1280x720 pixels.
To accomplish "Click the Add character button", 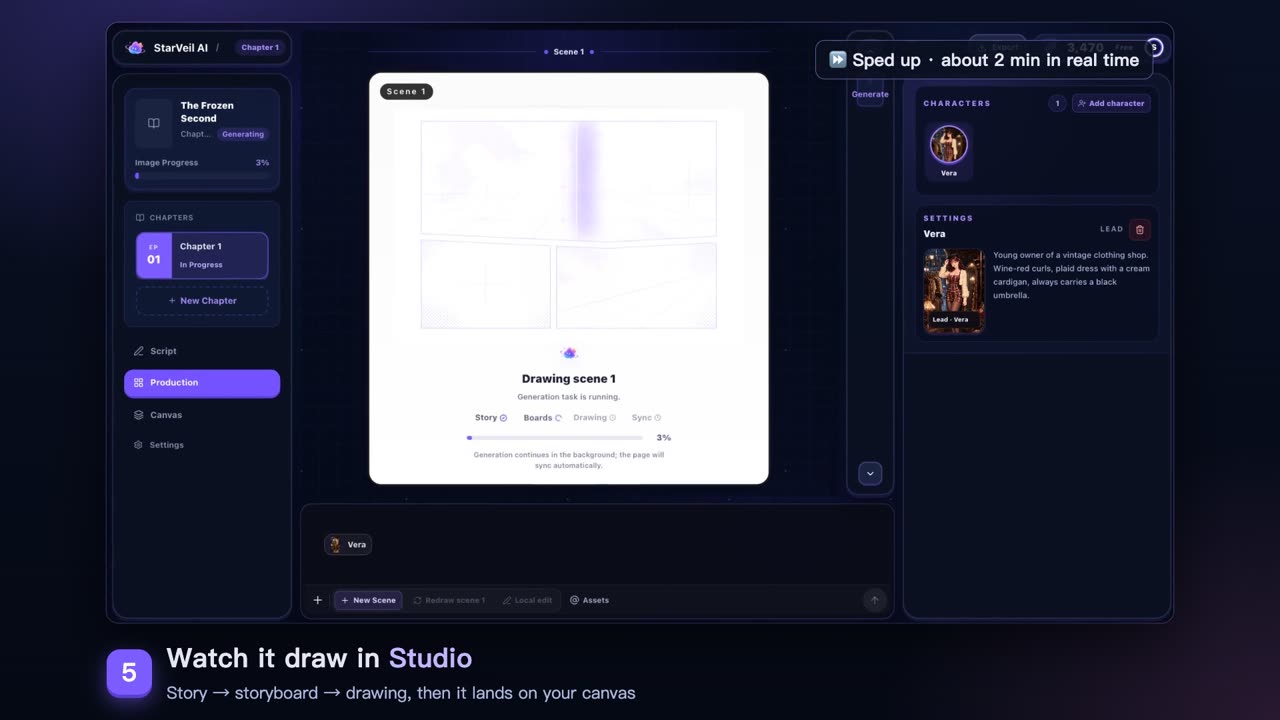I will [1111, 103].
